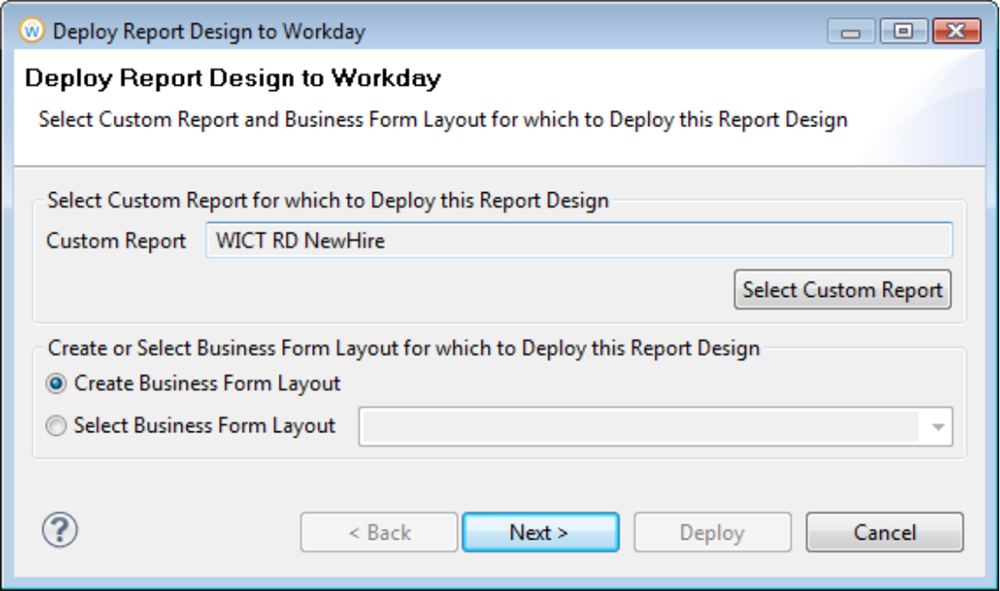Click the Back button
Screen dimensions: 1000x591
pyautogui.click(x=379, y=532)
